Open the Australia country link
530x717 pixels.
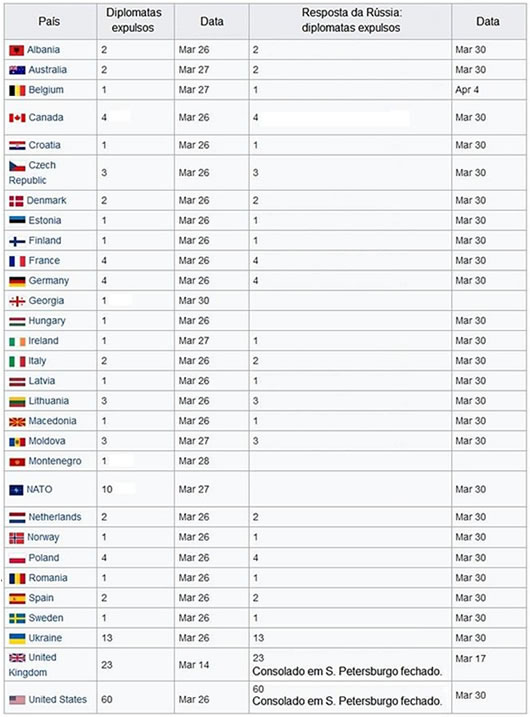[48, 70]
